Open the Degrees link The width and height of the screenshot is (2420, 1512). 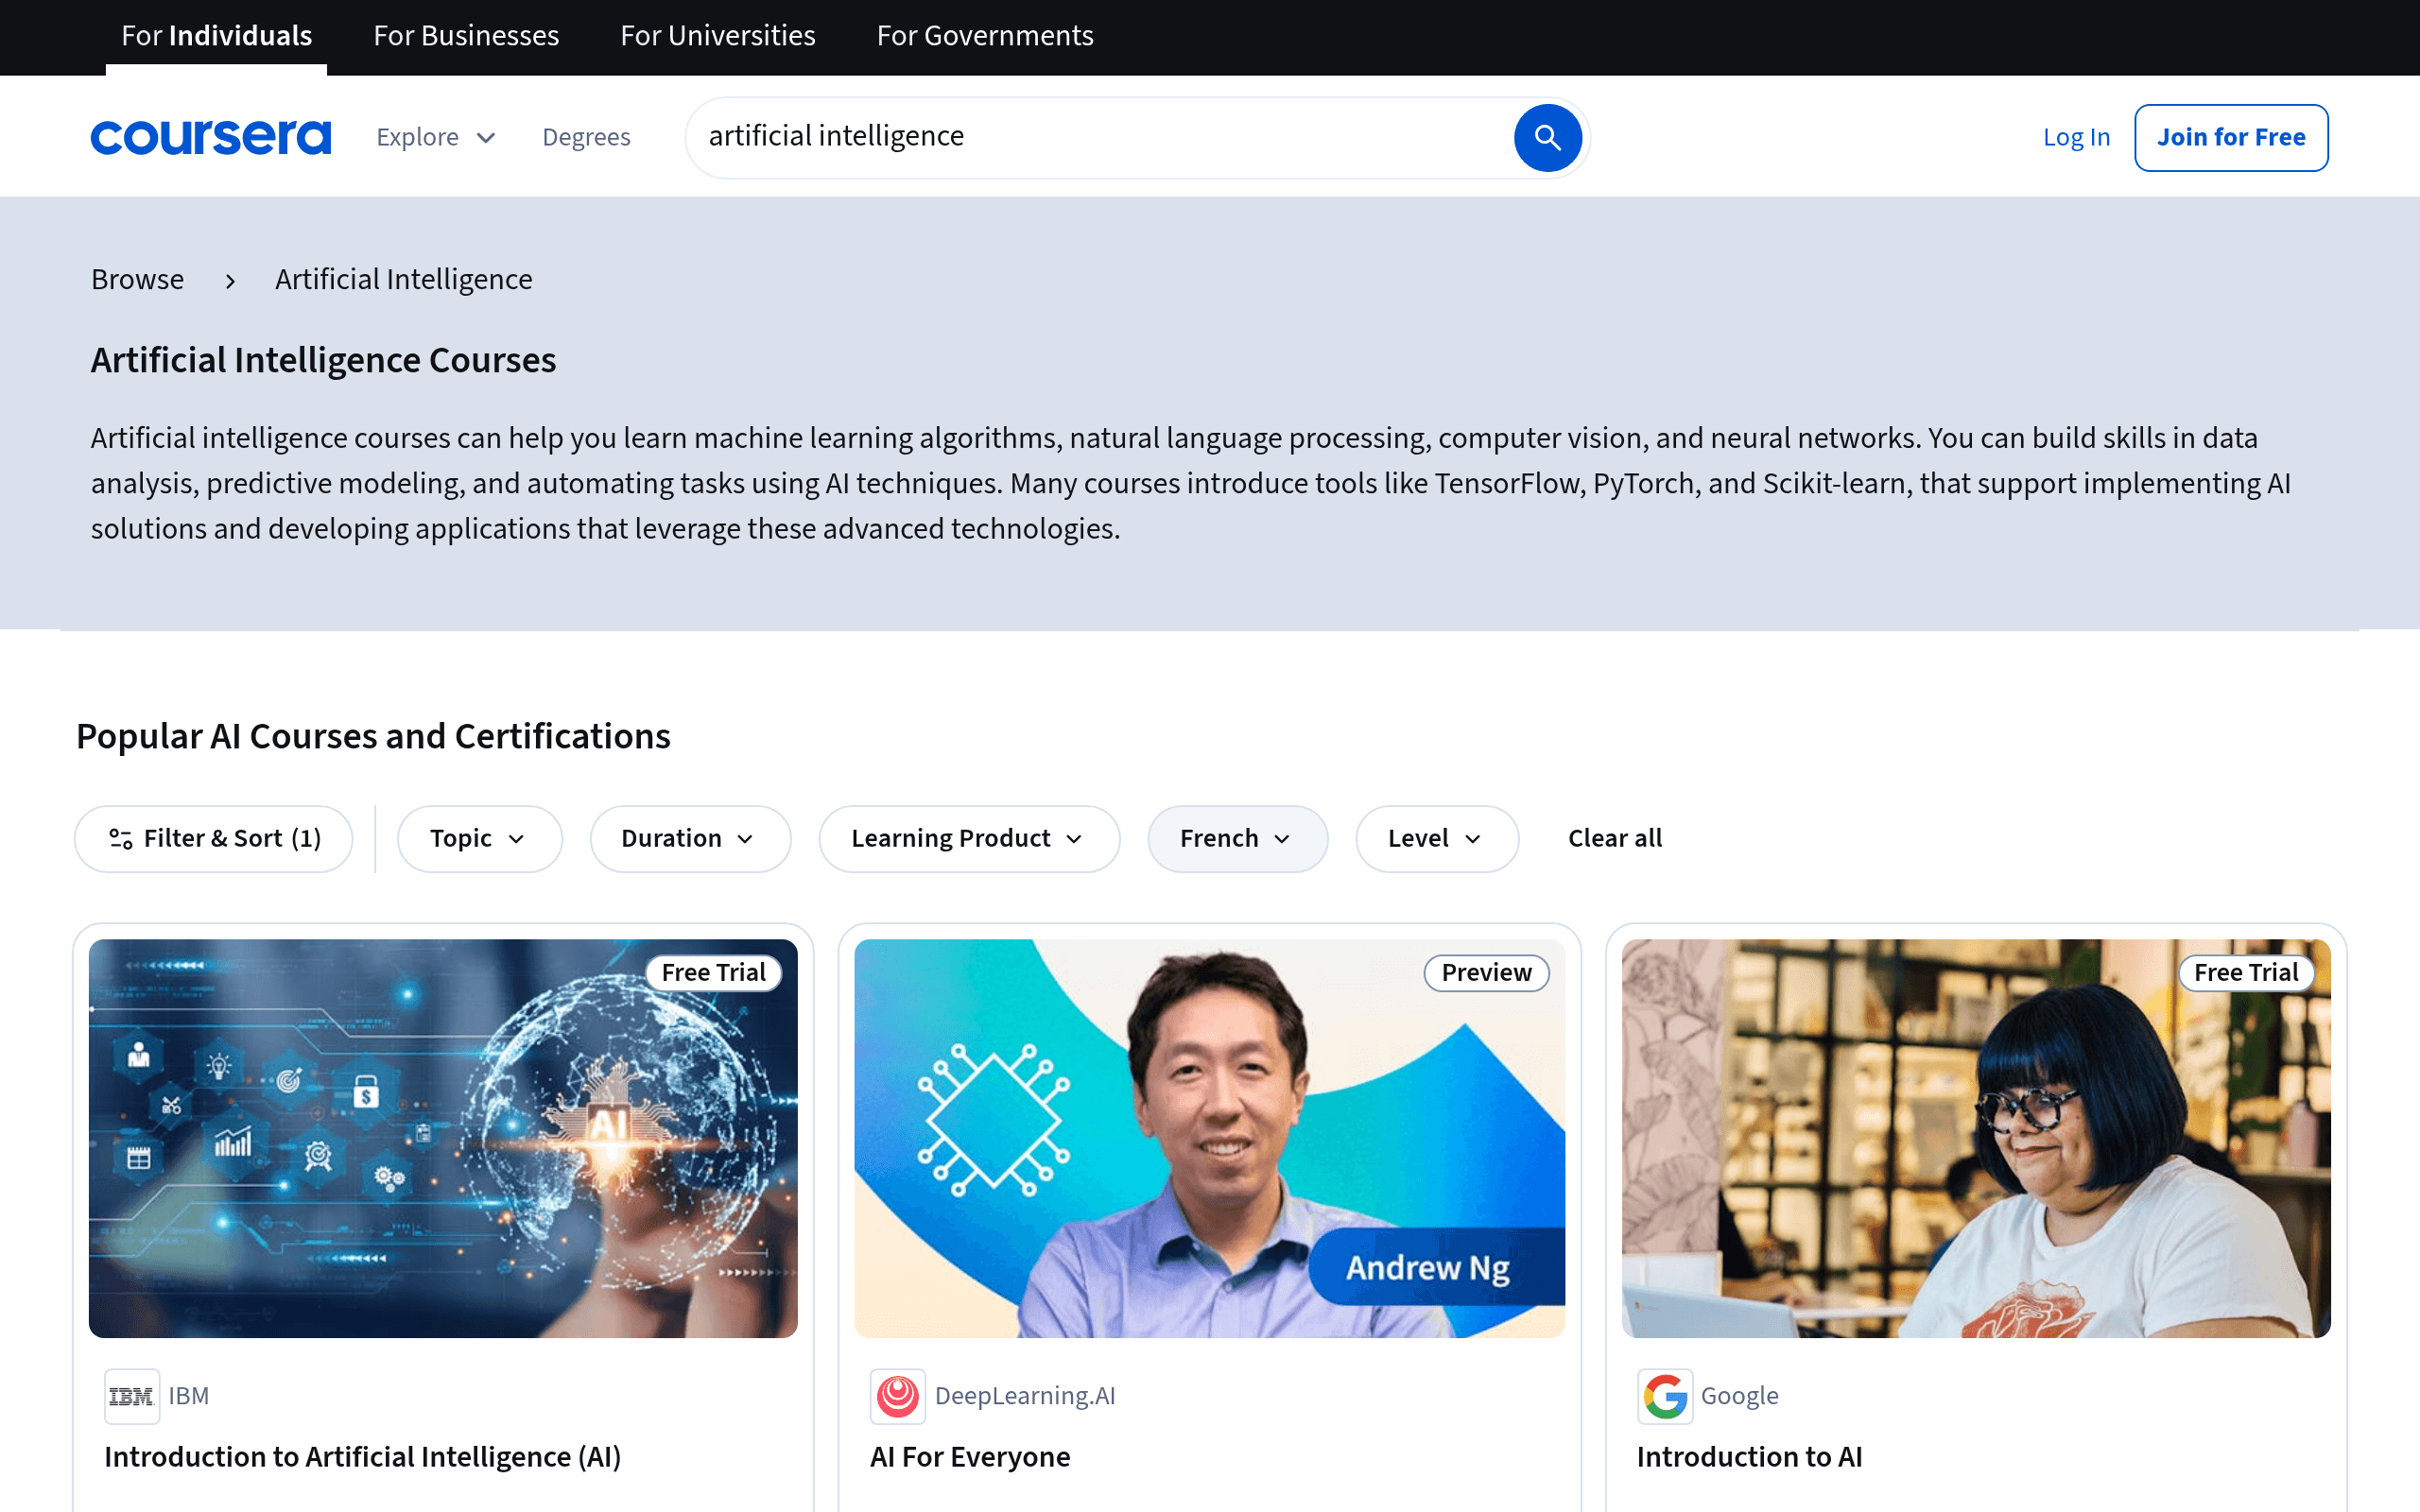click(x=586, y=137)
